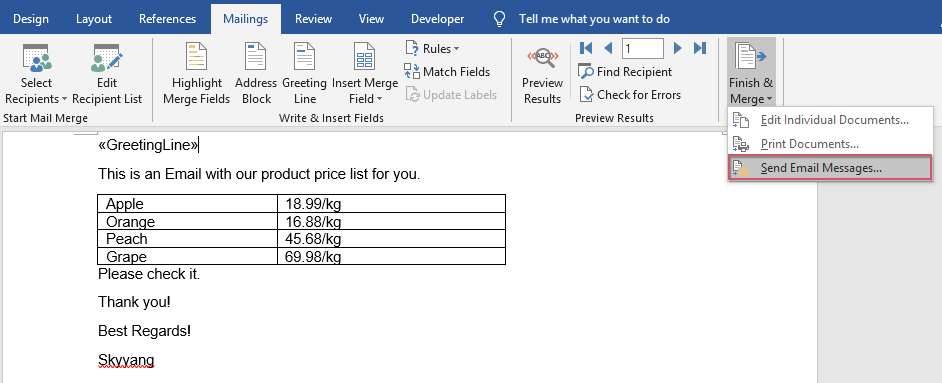The image size is (942, 383).
Task: Choose Edit Individual Documents
Action: [x=830, y=120]
